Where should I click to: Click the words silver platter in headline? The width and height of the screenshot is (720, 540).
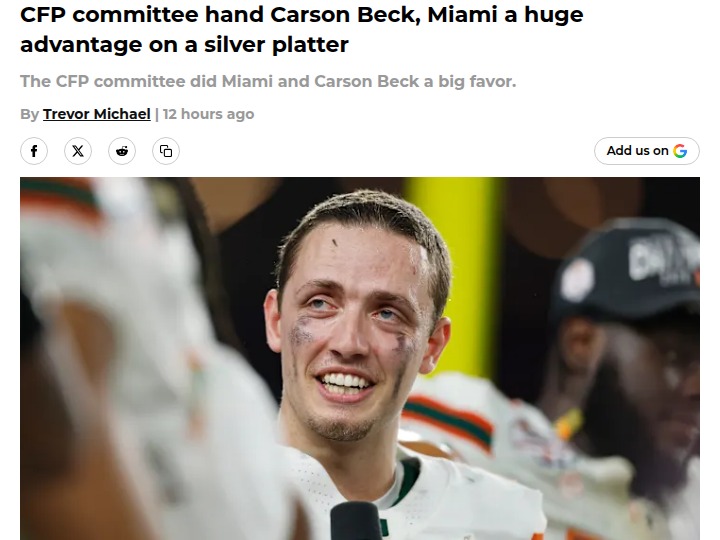[276, 45]
